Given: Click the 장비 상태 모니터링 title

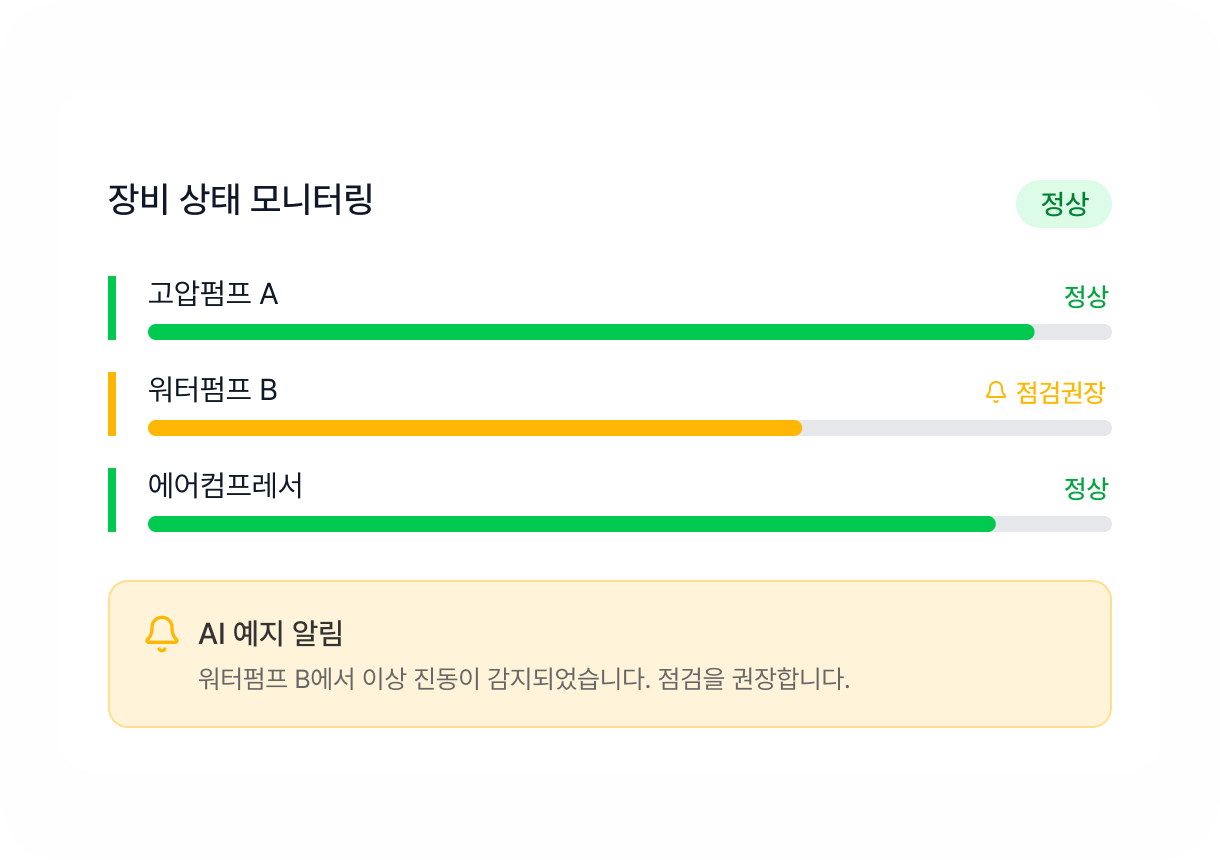Looking at the screenshot, I should (240, 199).
